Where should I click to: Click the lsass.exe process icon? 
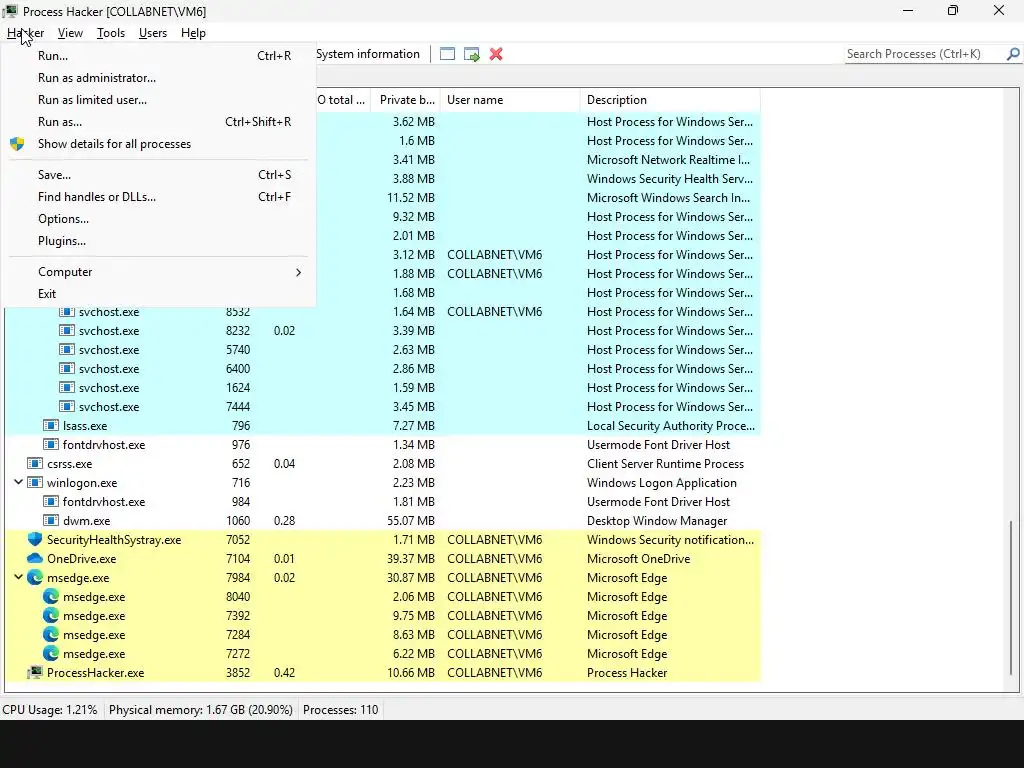(x=51, y=425)
